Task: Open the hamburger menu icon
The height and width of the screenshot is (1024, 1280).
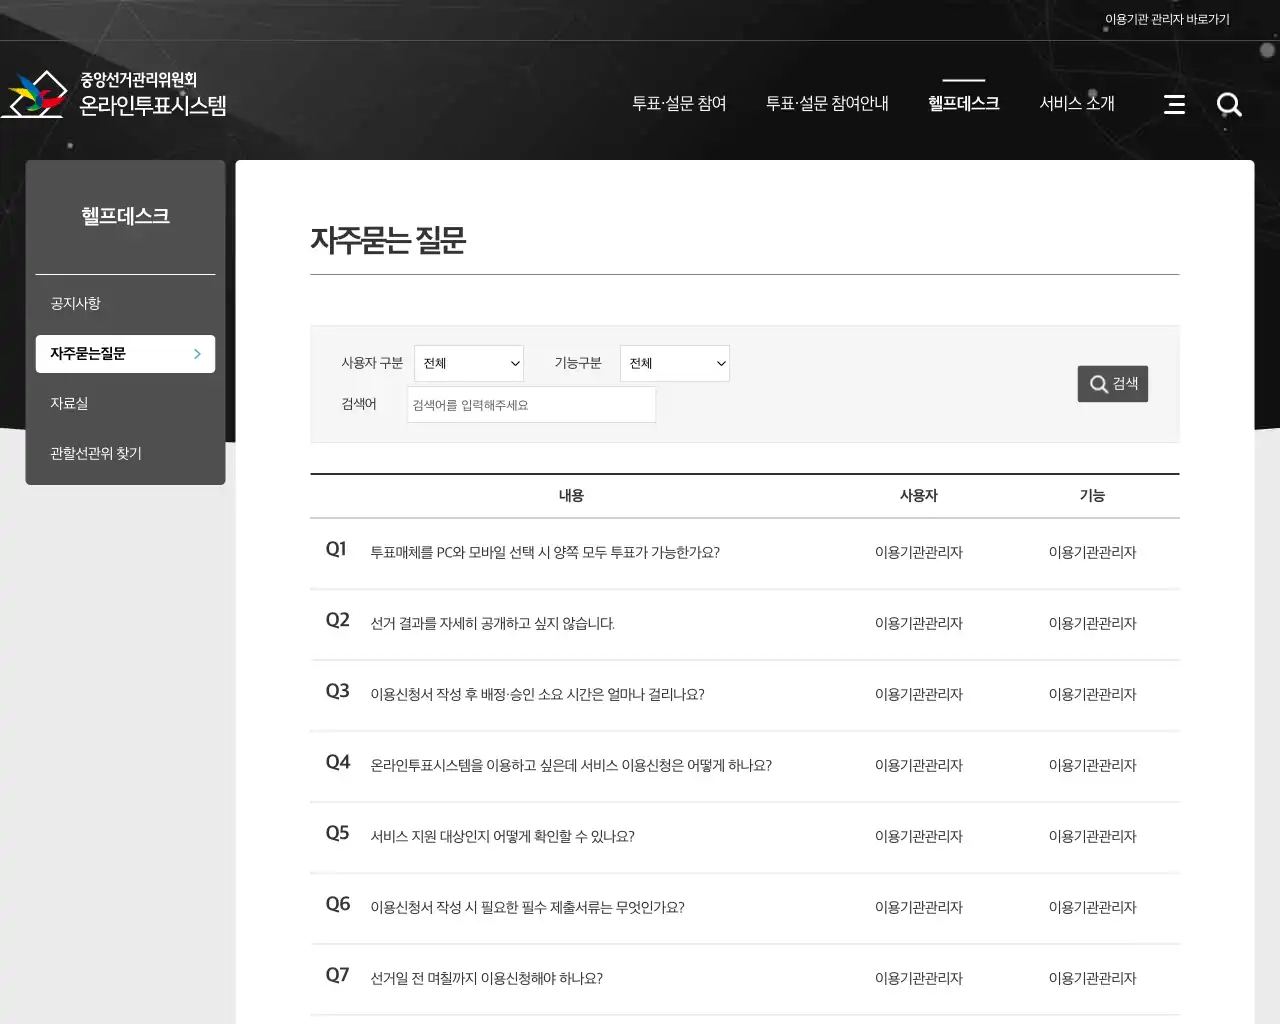Action: point(1174,104)
